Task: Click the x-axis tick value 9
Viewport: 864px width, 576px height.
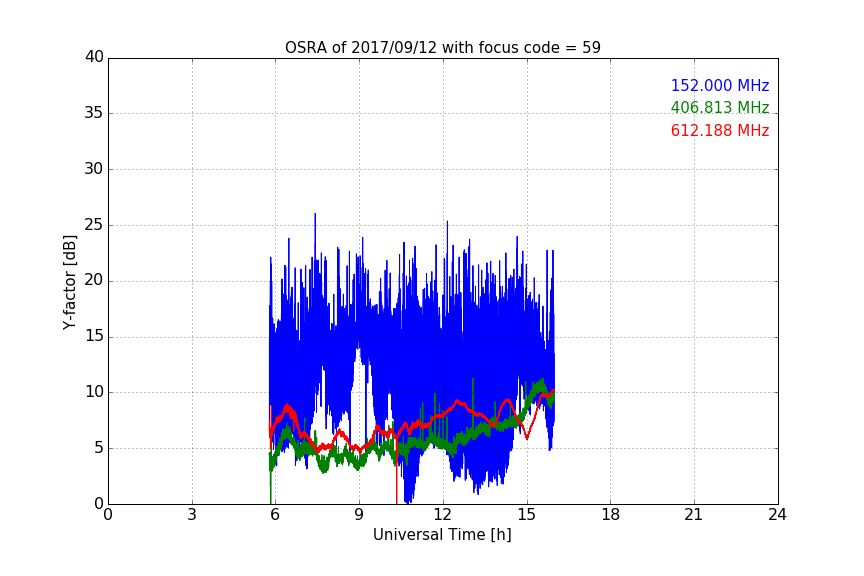Action: [x=359, y=515]
